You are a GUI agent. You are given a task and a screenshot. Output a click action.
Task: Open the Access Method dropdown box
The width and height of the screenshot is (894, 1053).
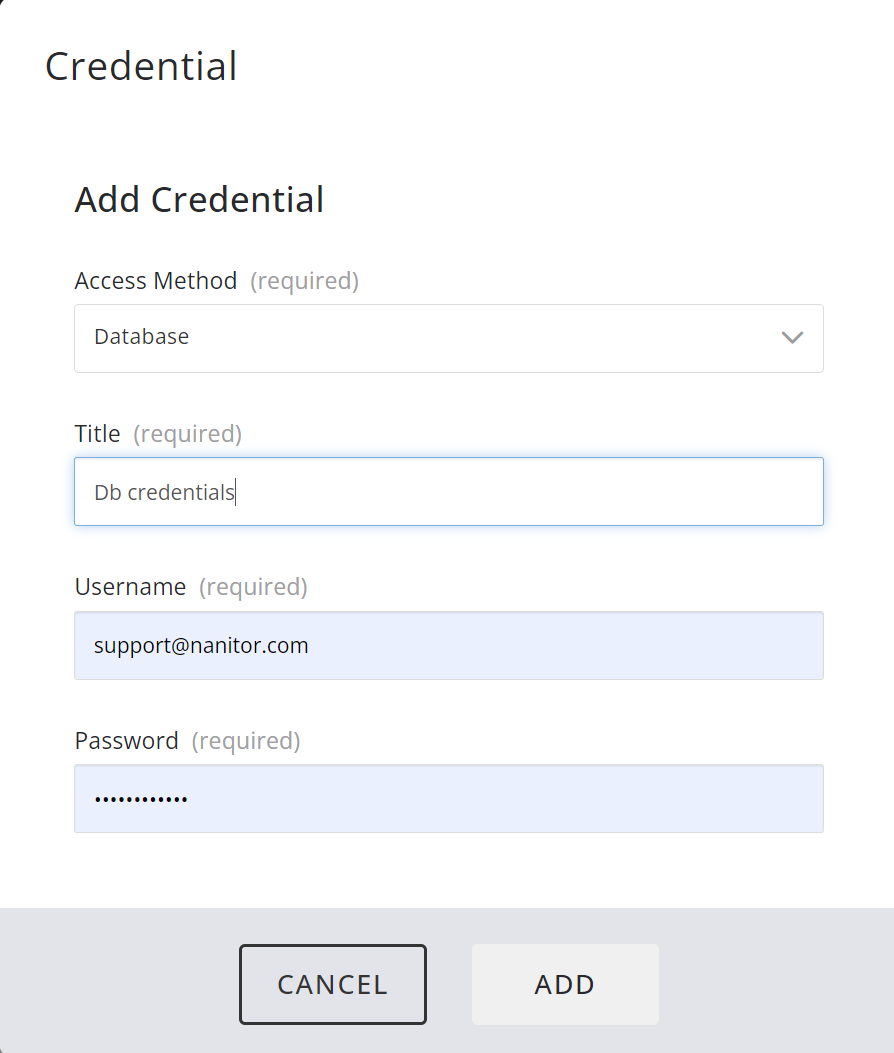pos(448,338)
